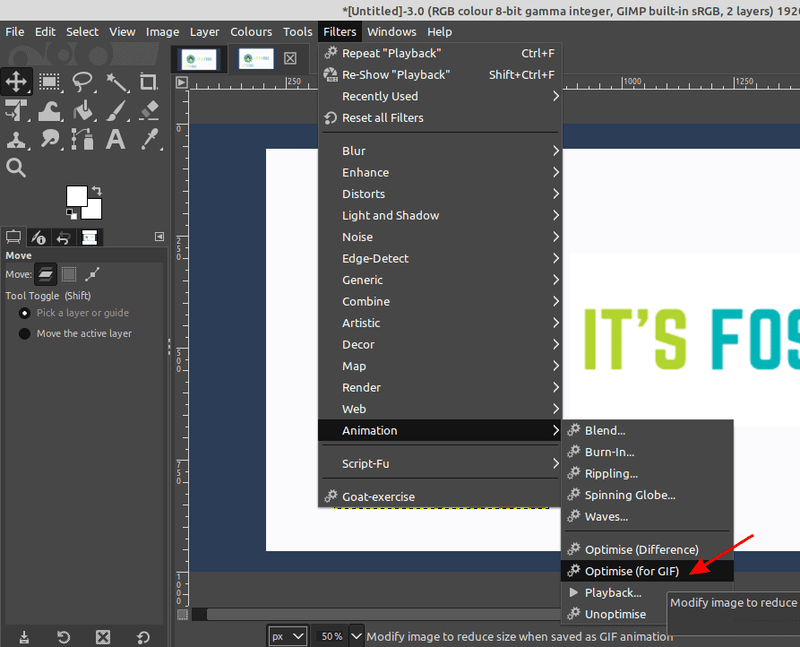The width and height of the screenshot is (800, 647).
Task: Activate the Colour Picker eyedropper tool
Action: pyautogui.click(x=148, y=140)
